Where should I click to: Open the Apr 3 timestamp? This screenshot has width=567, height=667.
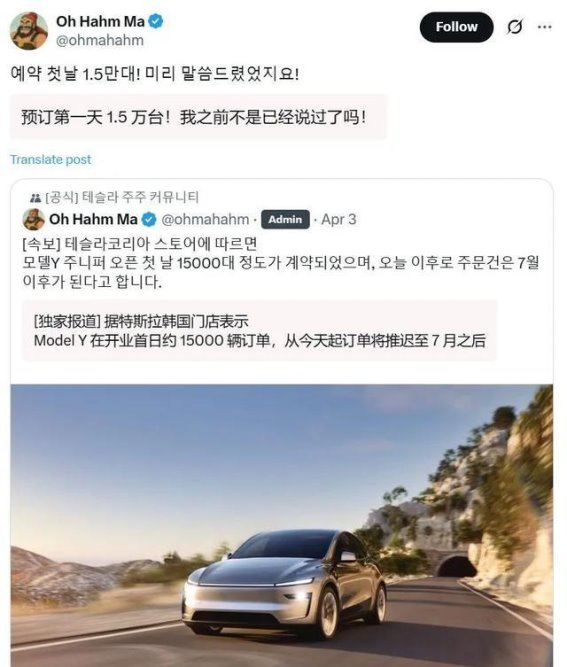339,219
